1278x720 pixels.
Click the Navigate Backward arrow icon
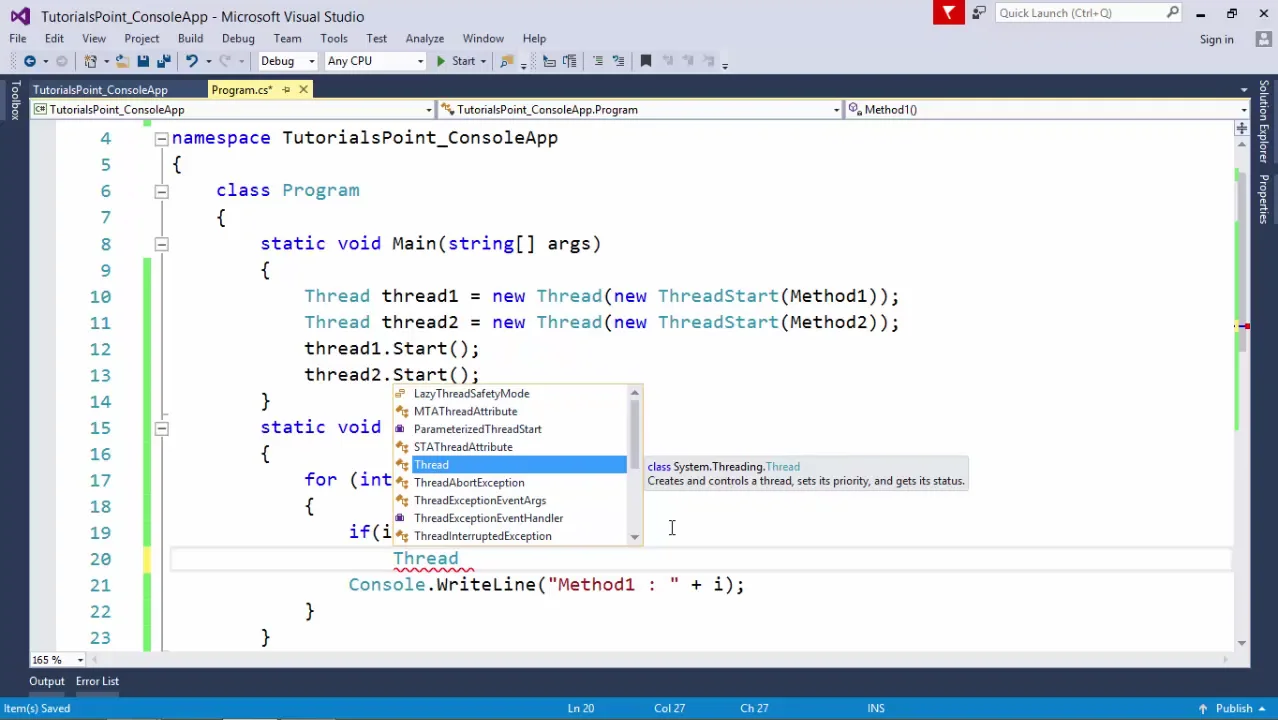coord(29,61)
